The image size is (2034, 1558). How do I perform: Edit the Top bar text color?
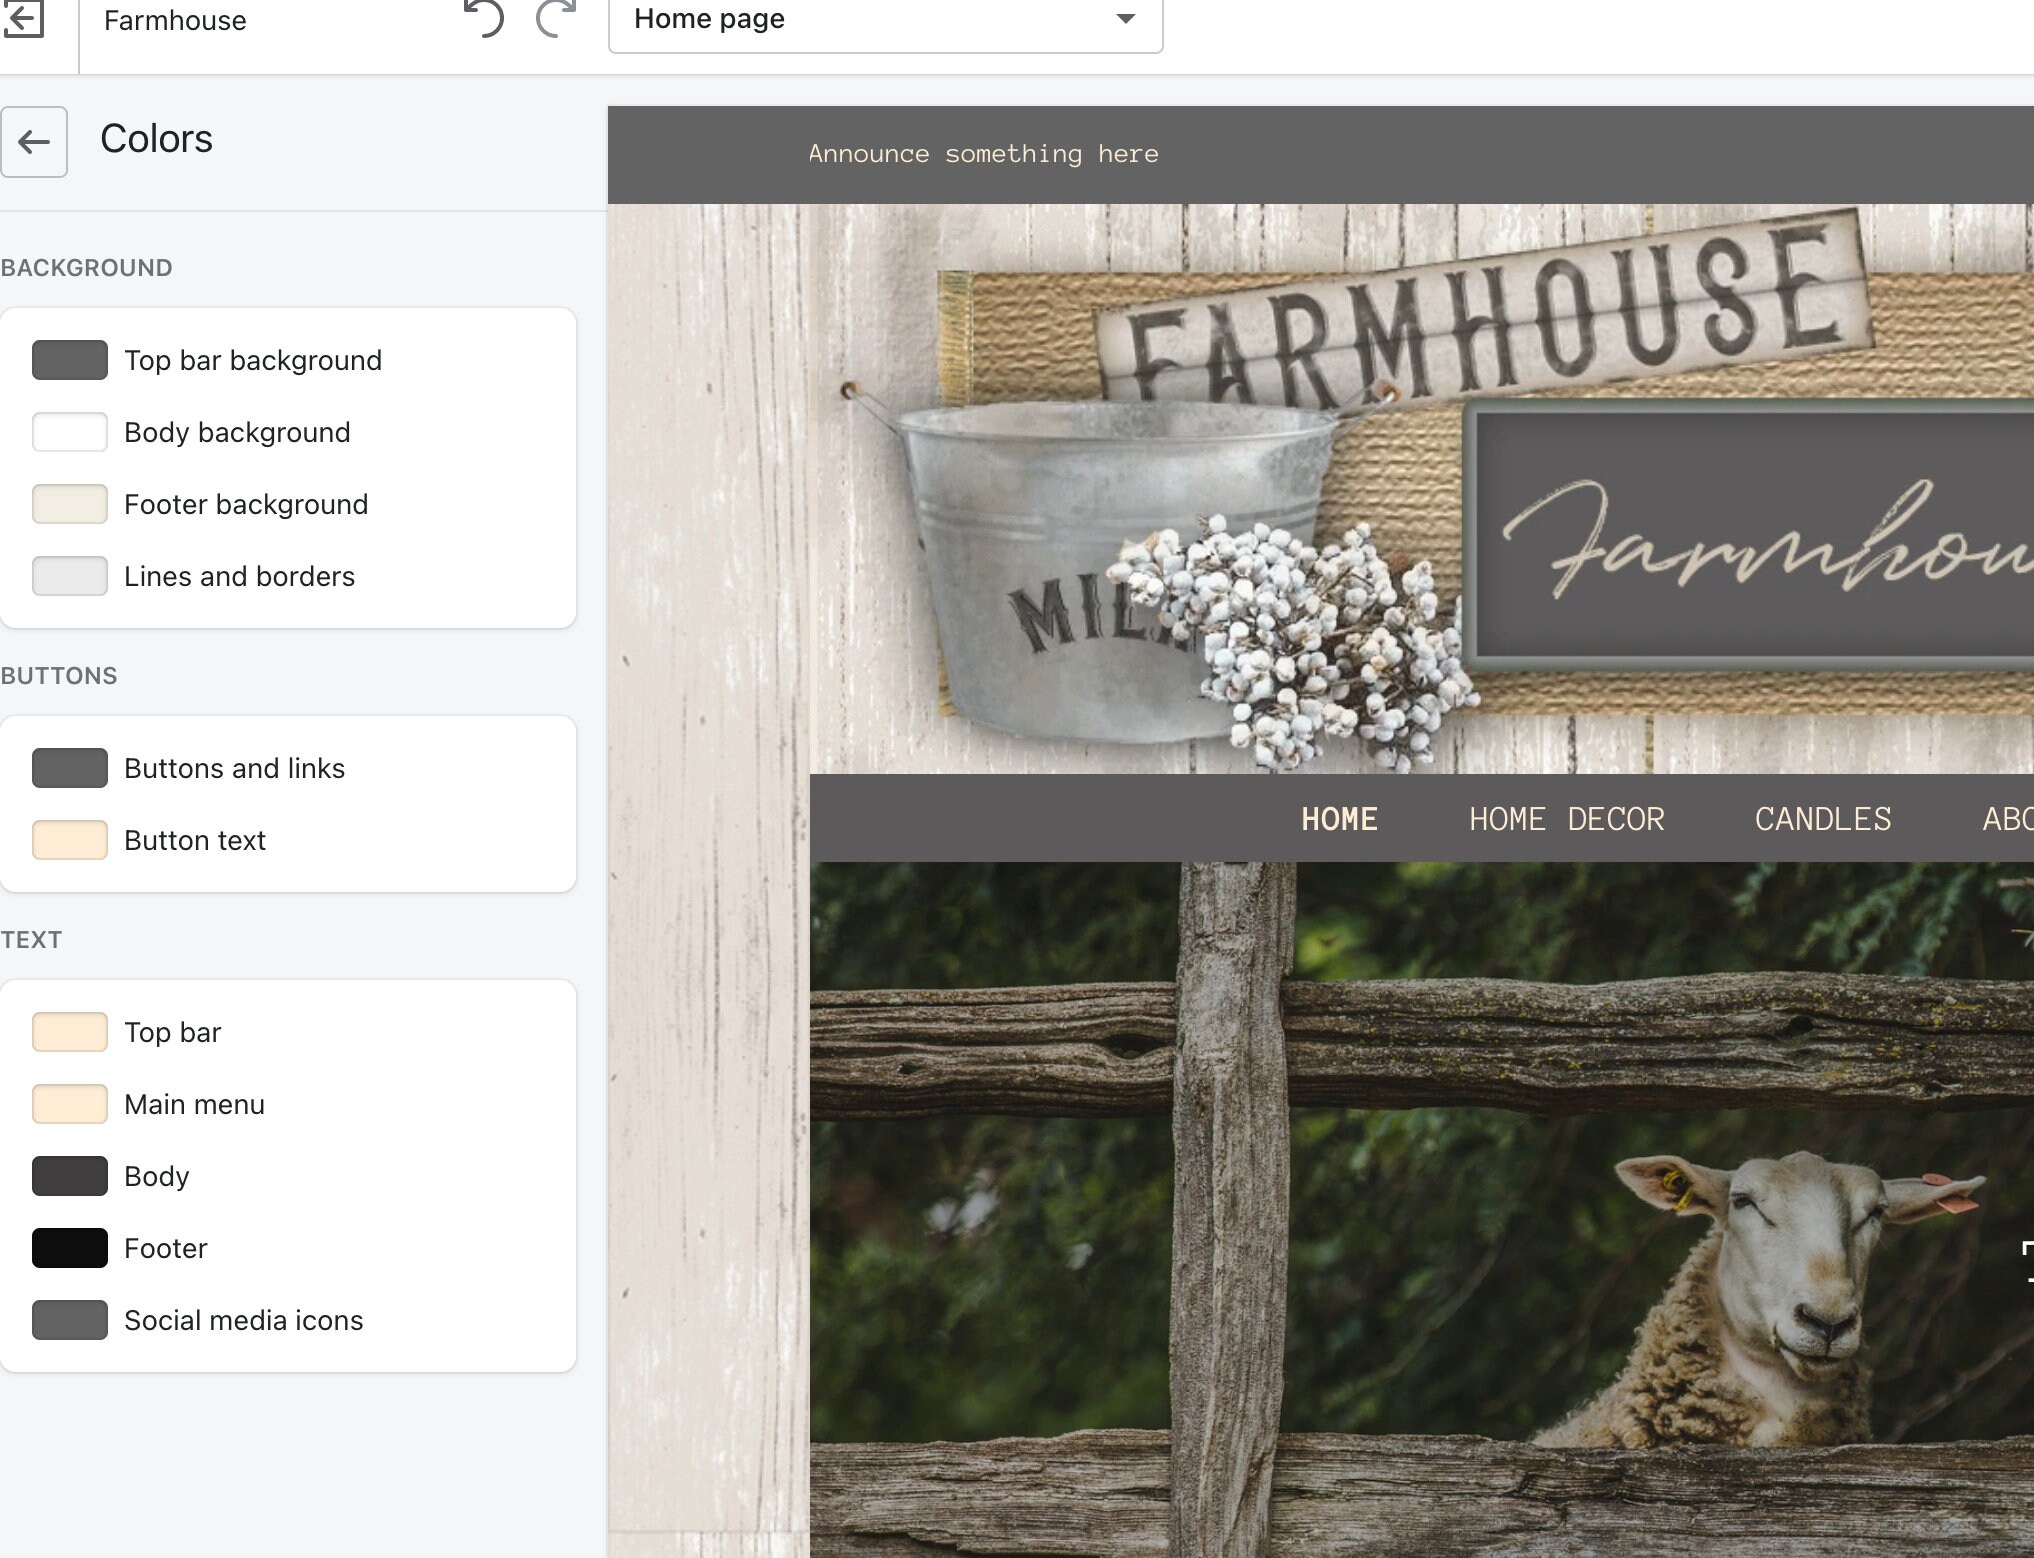(69, 1032)
